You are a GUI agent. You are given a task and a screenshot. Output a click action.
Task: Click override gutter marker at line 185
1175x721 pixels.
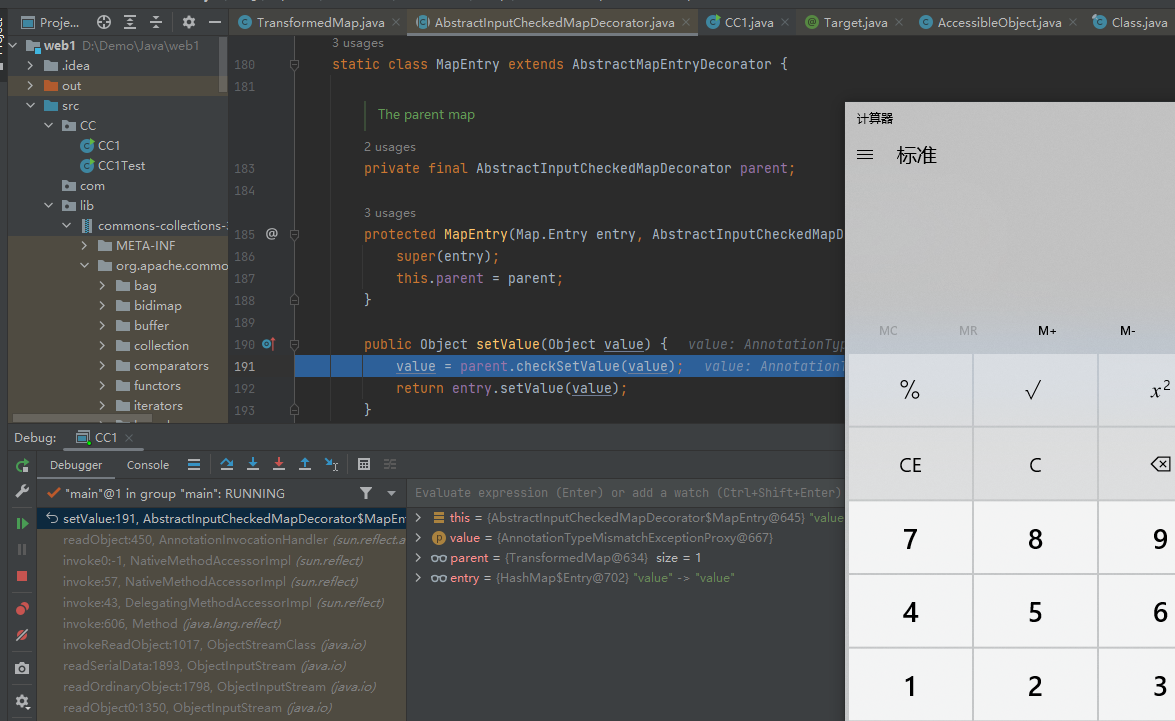click(271, 234)
